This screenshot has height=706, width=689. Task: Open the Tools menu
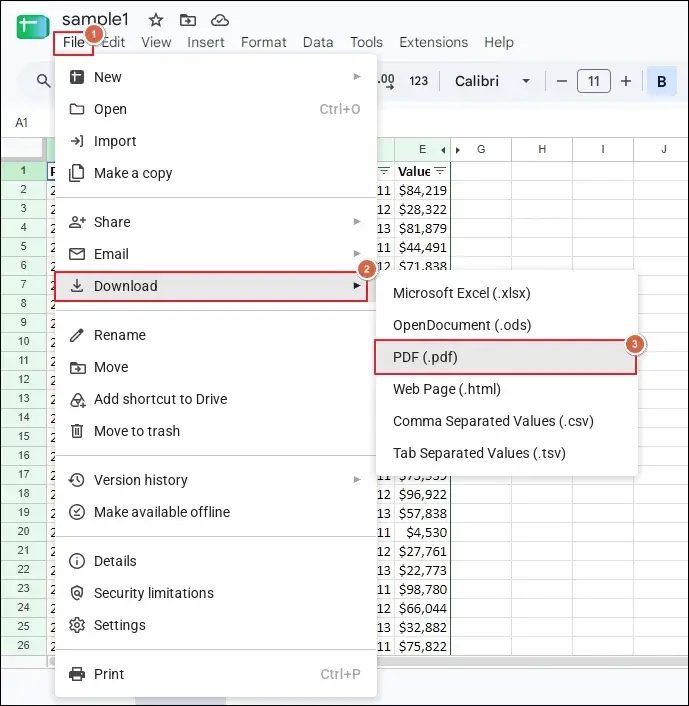366,42
